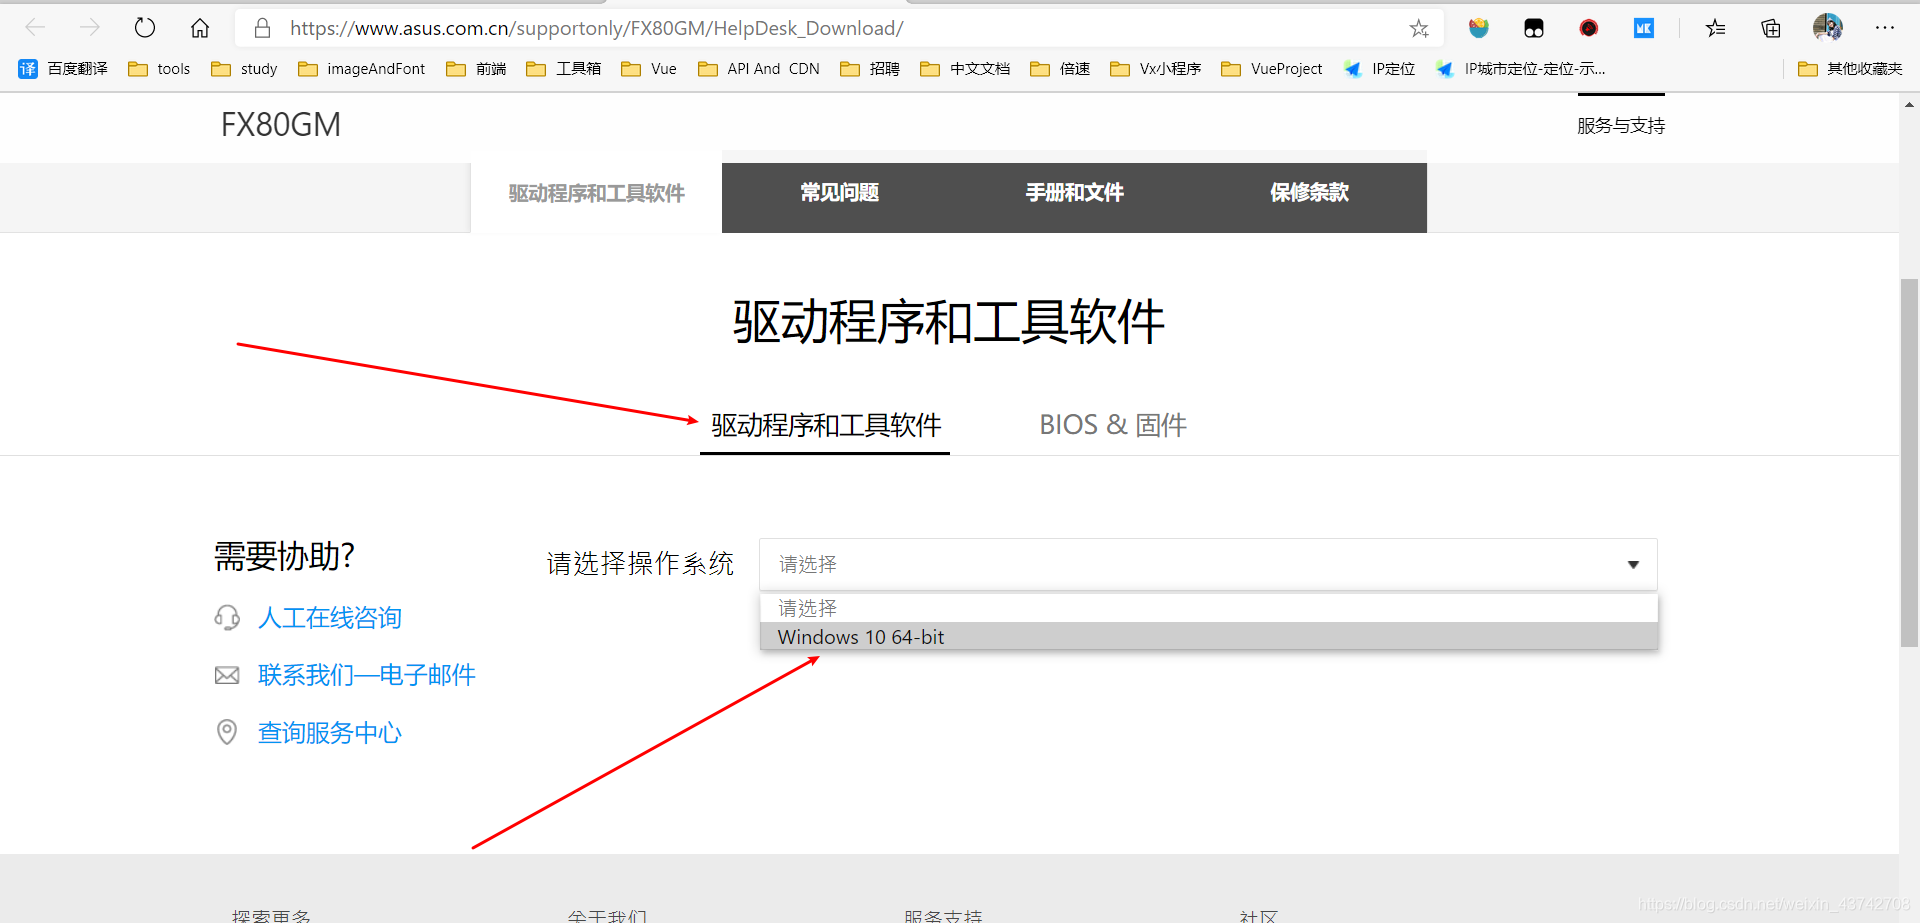Open the 前端 bookmark folder
The height and width of the screenshot is (923, 1920).
tap(476, 69)
